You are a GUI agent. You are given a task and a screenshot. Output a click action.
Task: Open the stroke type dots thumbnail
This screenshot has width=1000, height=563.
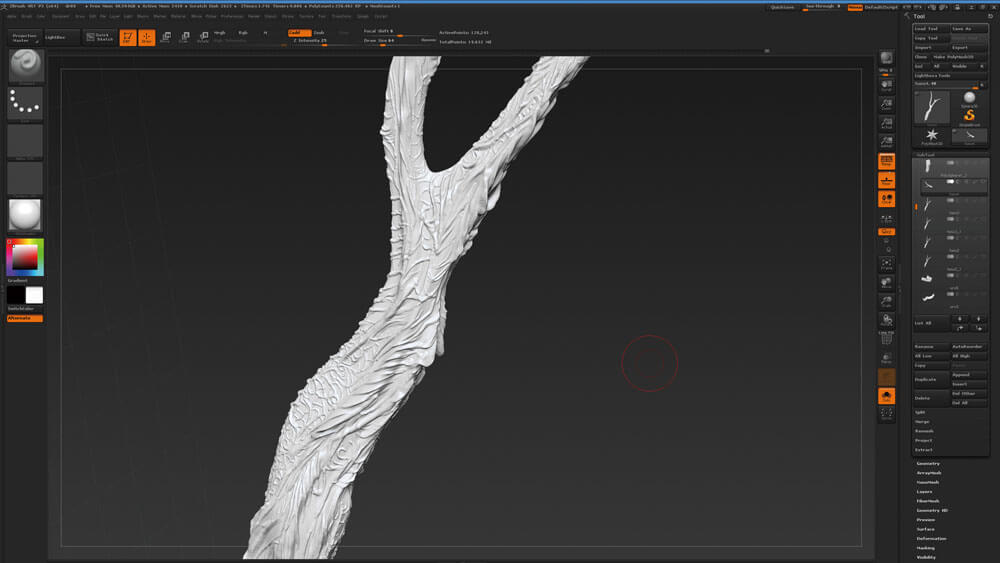tap(26, 103)
